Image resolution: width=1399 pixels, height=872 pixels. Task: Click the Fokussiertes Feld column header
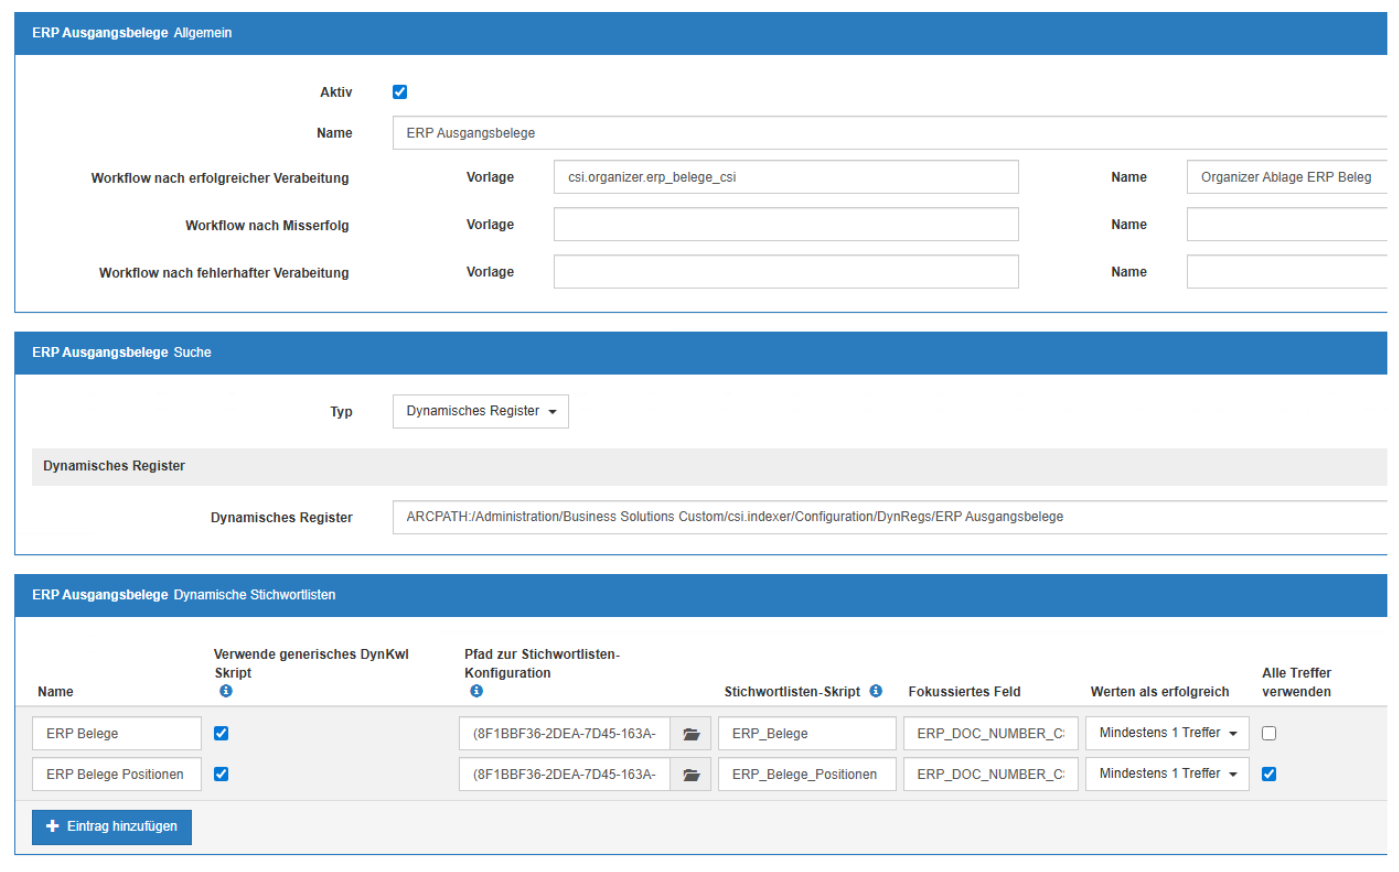coord(964,692)
